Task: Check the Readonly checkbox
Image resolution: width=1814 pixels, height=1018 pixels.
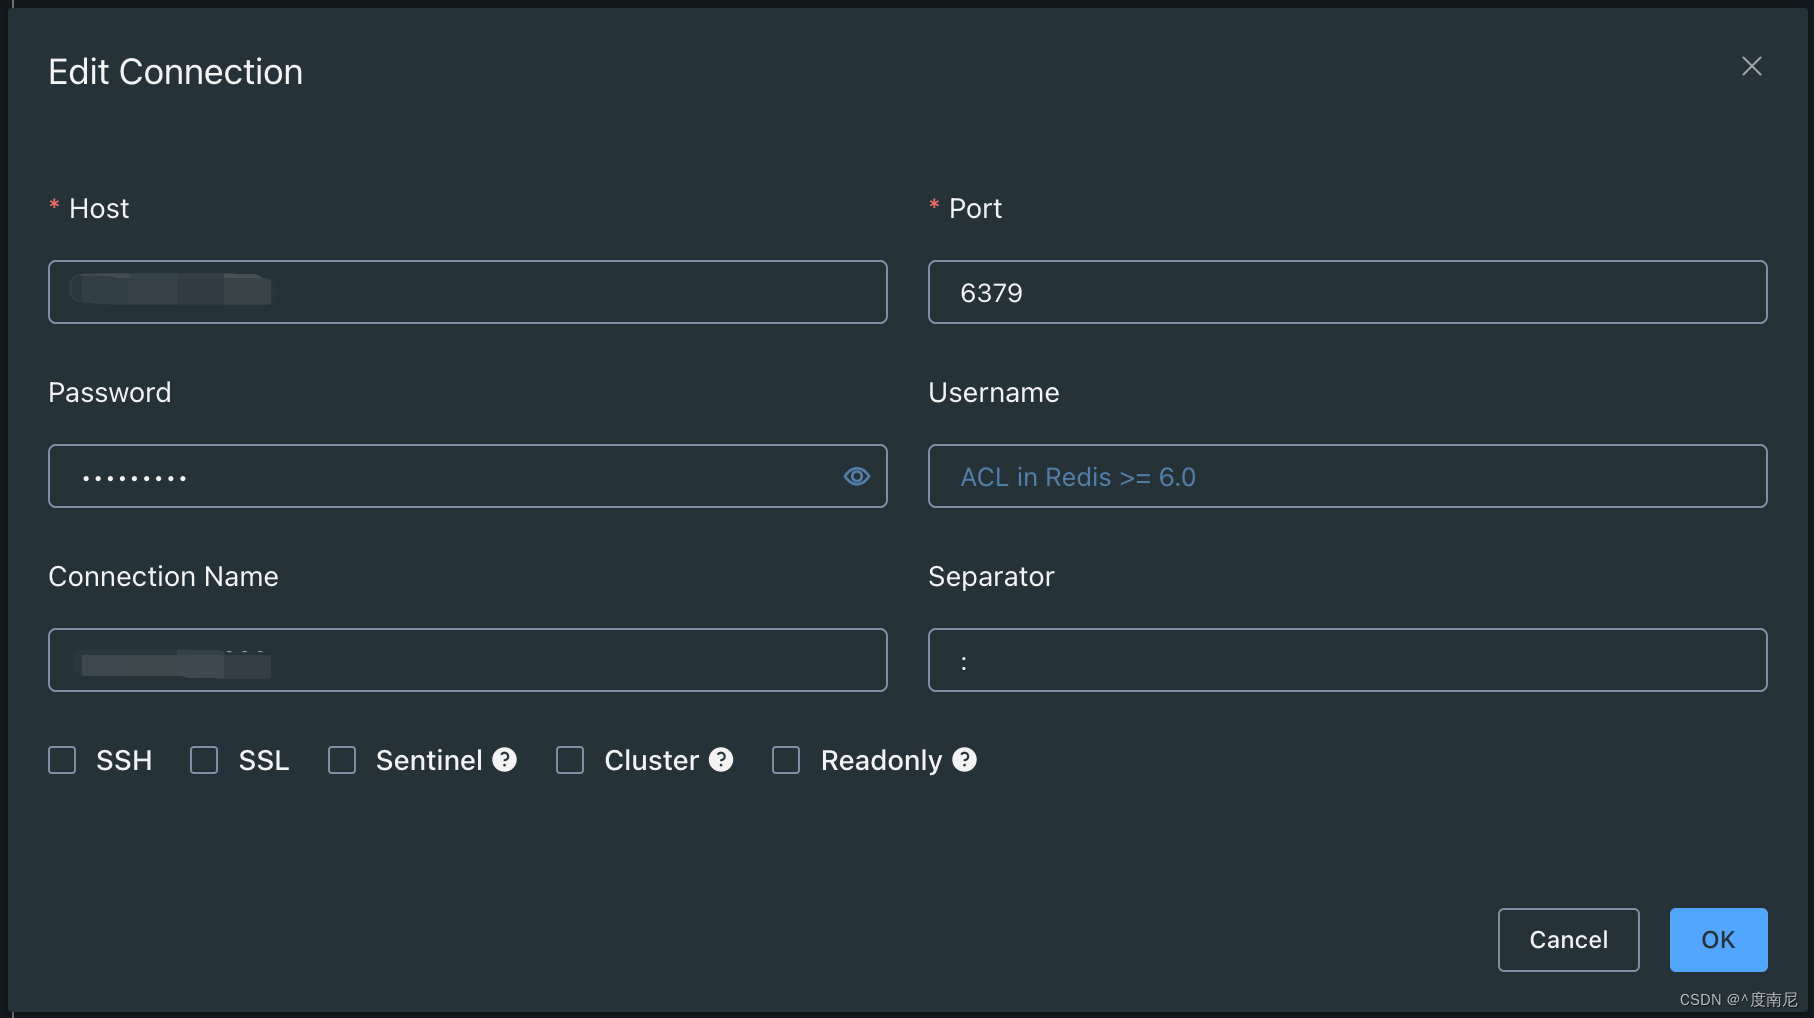Action: [786, 760]
